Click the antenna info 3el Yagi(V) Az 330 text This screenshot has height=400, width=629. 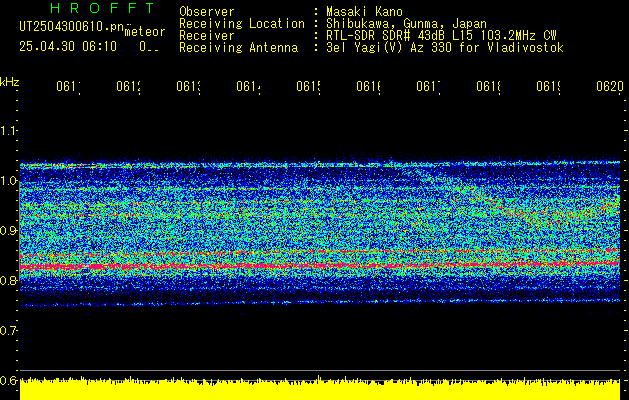pos(445,48)
